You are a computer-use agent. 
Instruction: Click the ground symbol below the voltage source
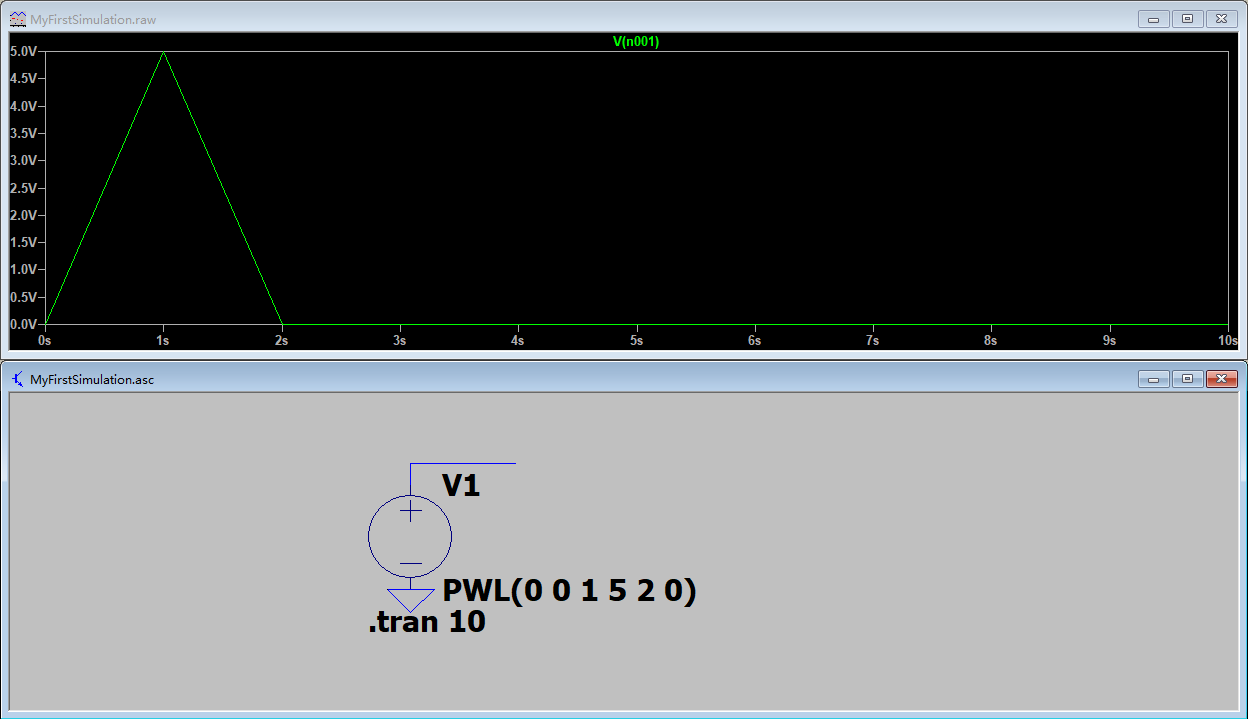(x=410, y=598)
